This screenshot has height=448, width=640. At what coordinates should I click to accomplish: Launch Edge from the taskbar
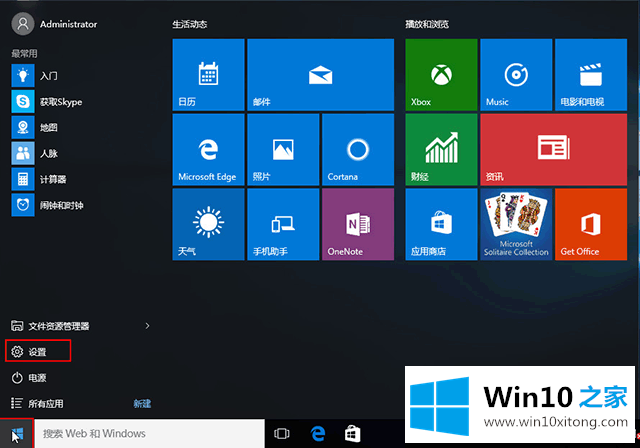[x=318, y=433]
